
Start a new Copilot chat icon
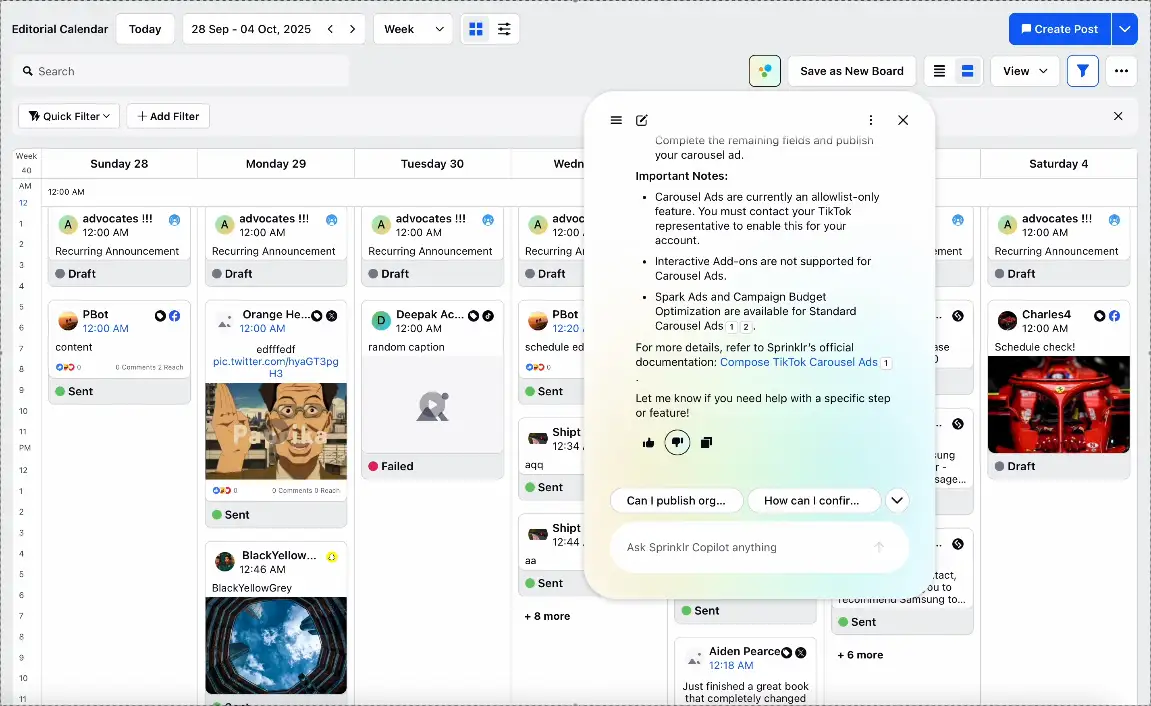tap(642, 120)
